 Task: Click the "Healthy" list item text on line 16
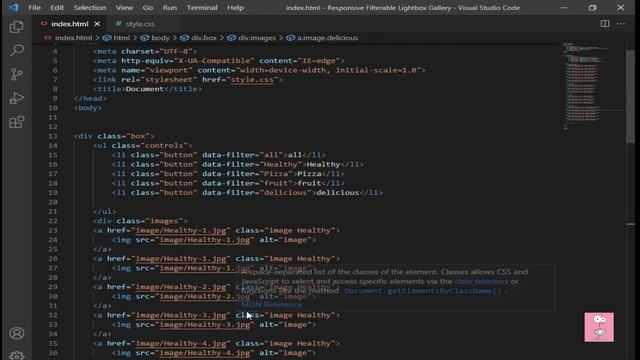(323, 164)
